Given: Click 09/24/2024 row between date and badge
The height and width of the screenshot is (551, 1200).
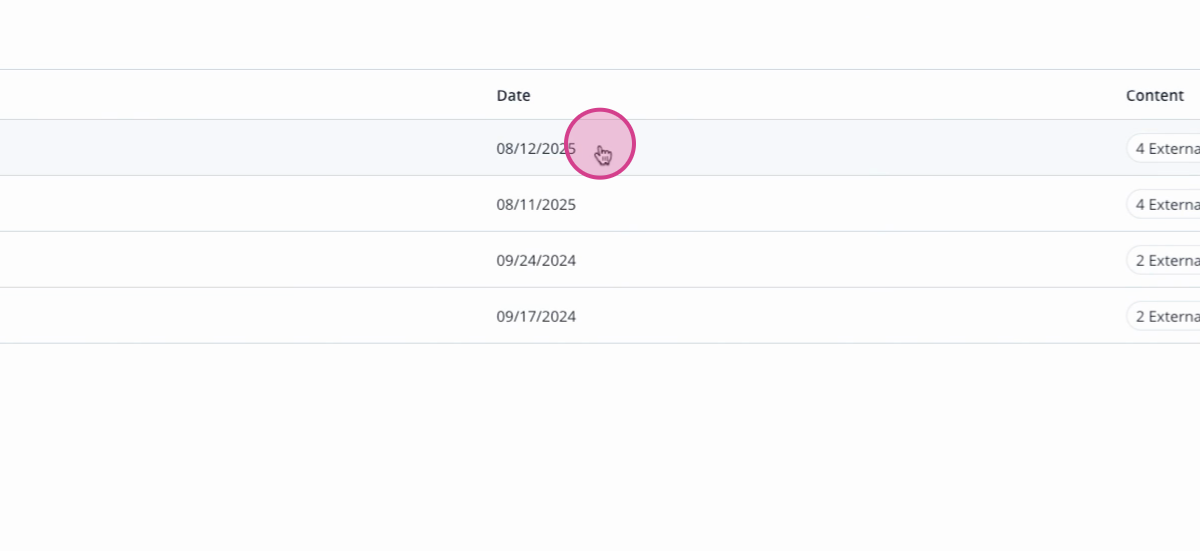Looking at the screenshot, I should 850,260.
